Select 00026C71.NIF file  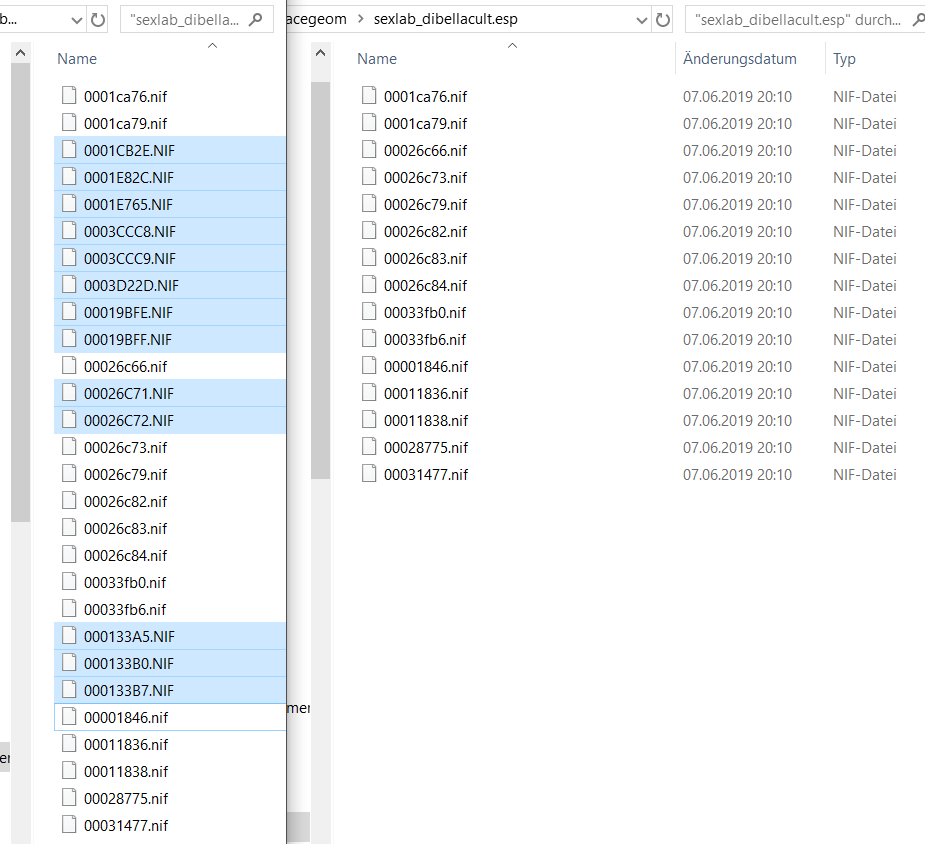pyautogui.click(x=170, y=394)
